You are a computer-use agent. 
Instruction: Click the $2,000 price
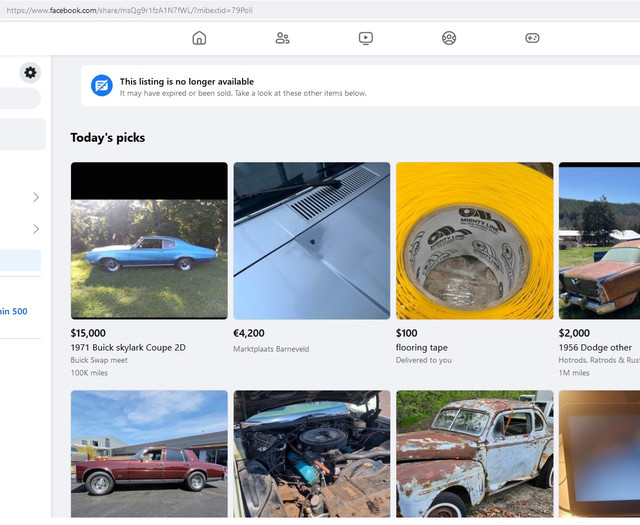coord(574,333)
